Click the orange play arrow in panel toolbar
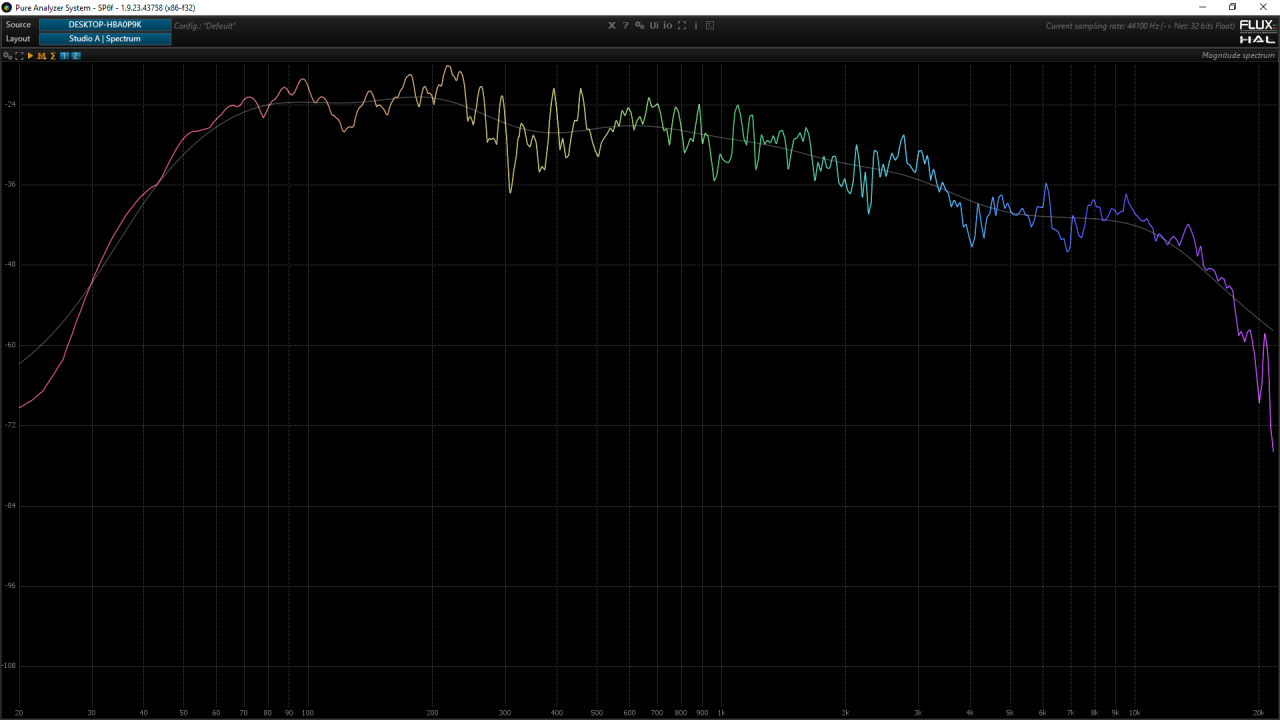The height and width of the screenshot is (720, 1280). click(30, 56)
